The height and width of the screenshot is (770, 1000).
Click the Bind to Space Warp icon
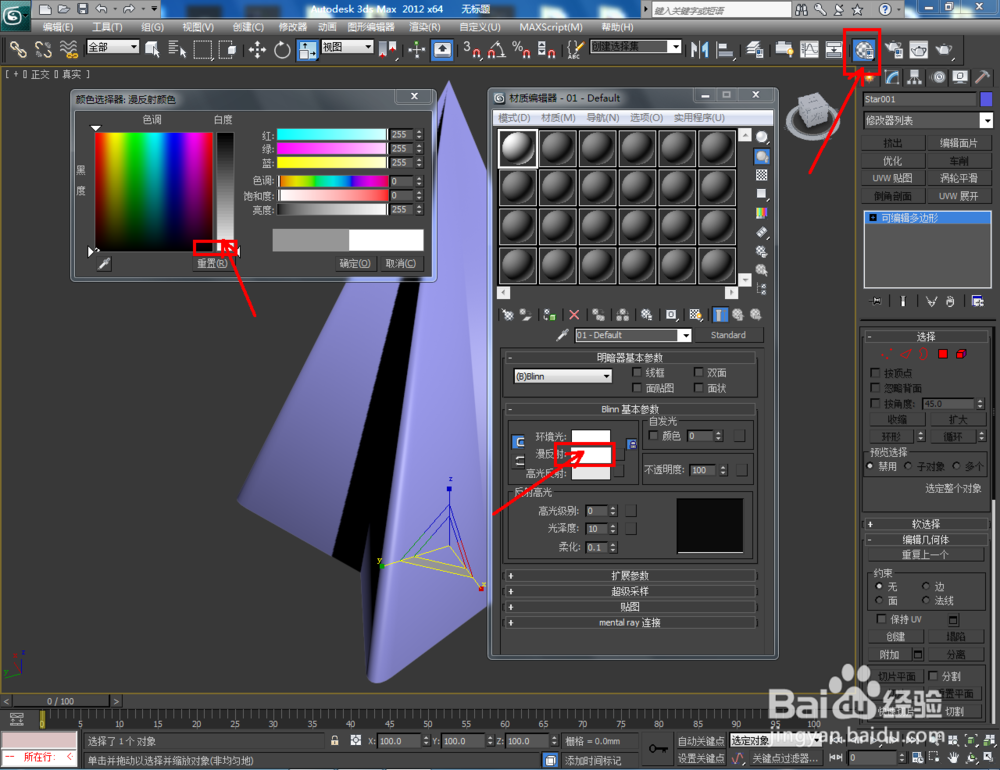[68, 50]
